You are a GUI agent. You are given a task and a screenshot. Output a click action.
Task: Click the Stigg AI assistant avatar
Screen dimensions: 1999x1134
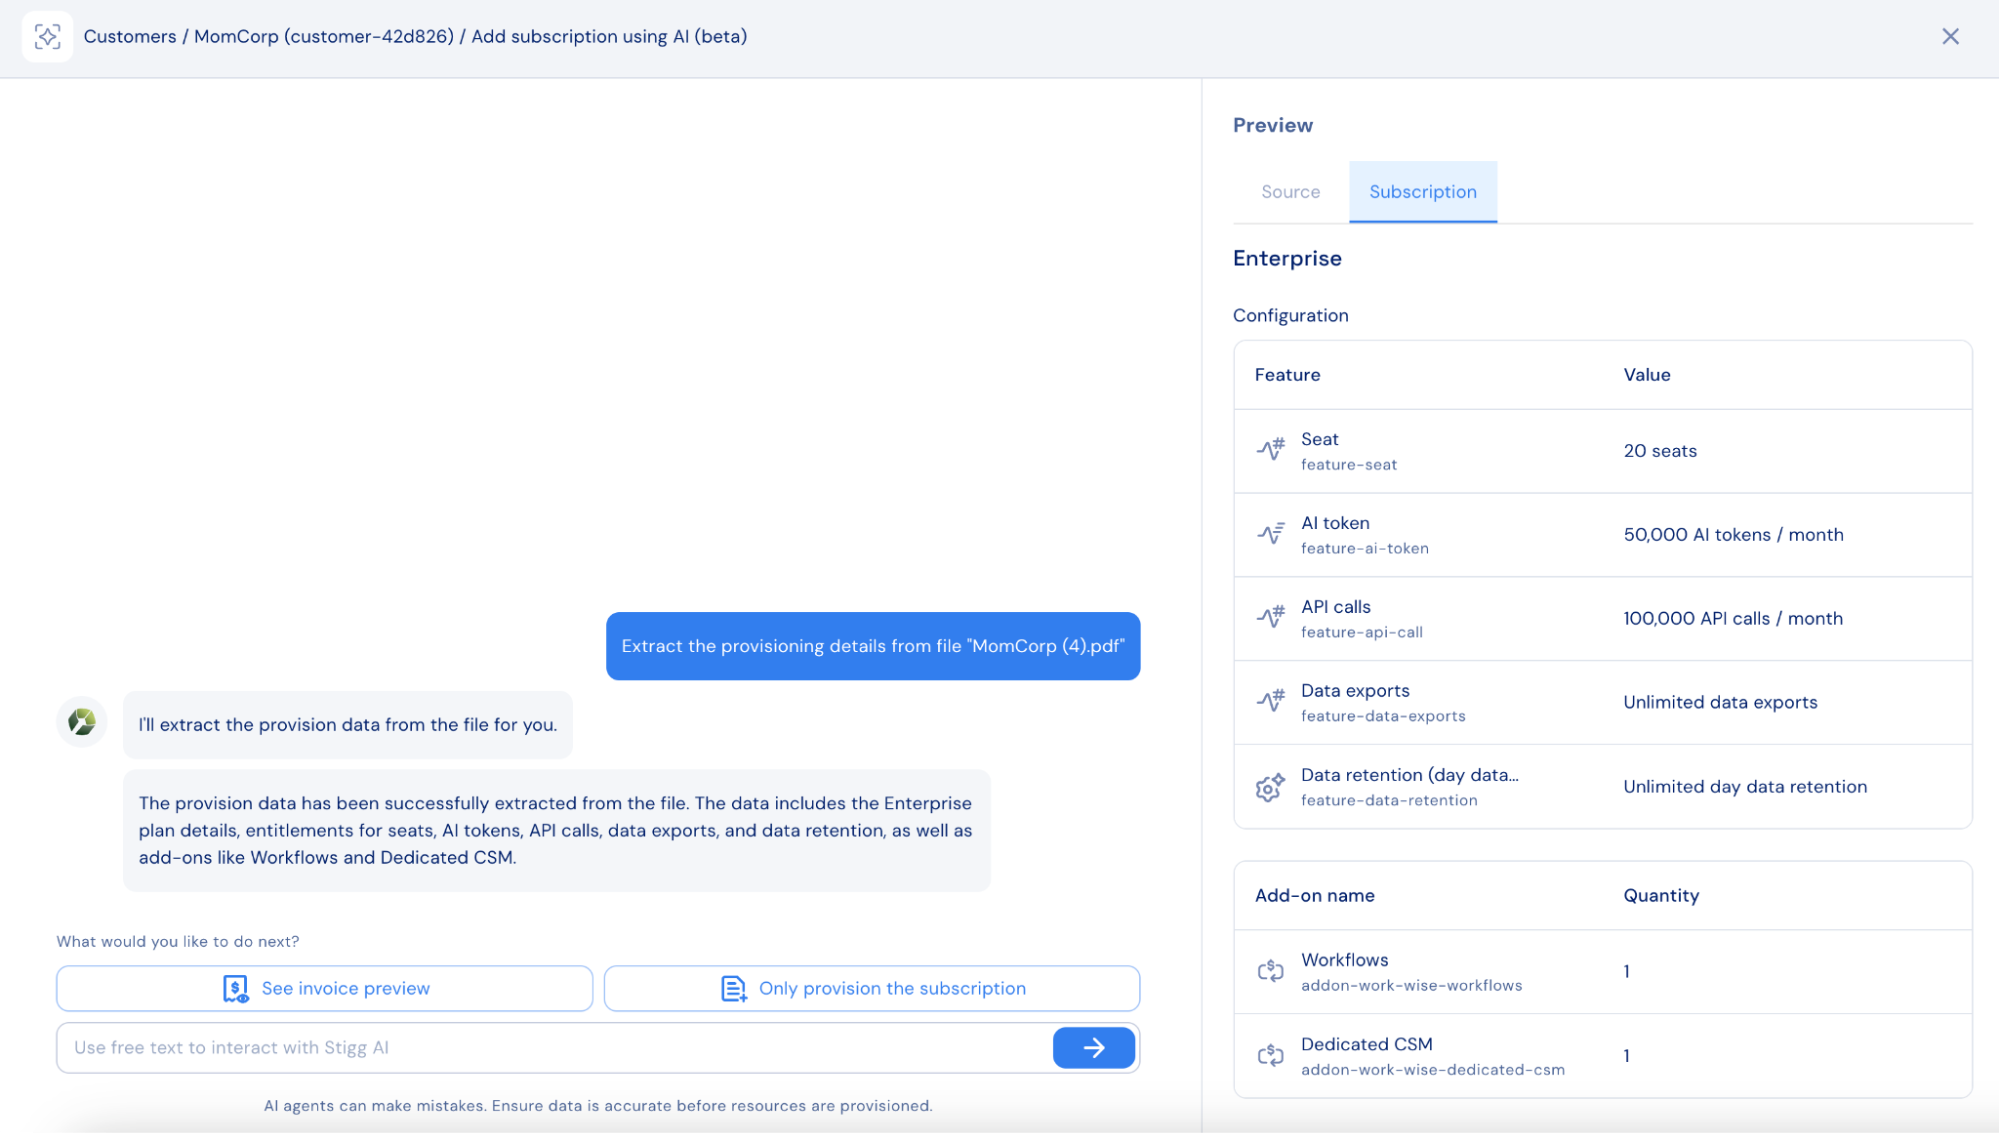pyautogui.click(x=82, y=722)
